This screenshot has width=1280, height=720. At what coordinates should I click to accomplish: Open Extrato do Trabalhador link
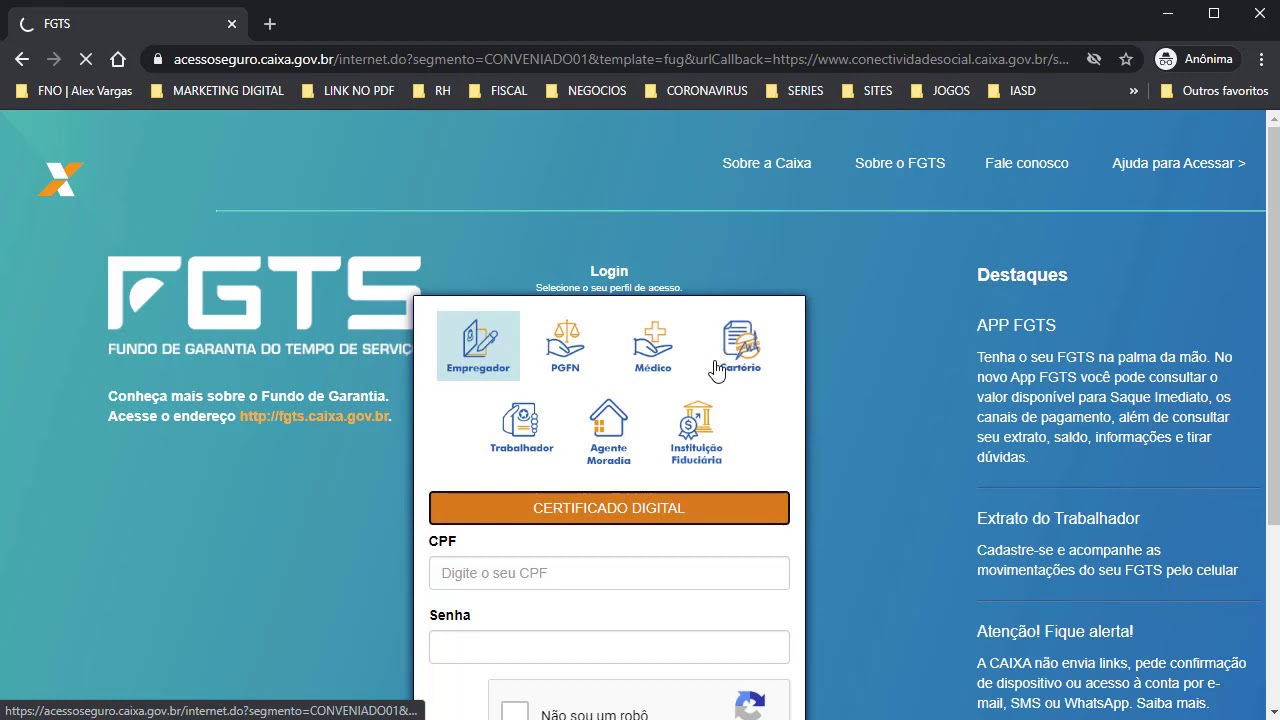click(1058, 518)
